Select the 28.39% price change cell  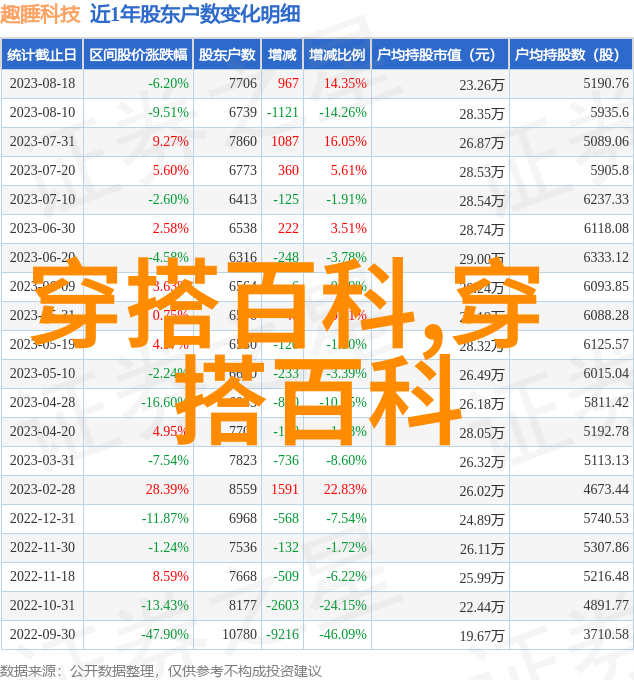click(x=167, y=490)
